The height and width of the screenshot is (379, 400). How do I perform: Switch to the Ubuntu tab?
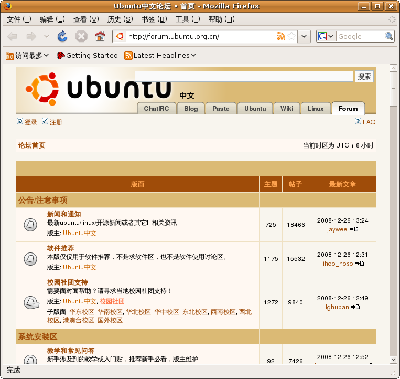255,109
